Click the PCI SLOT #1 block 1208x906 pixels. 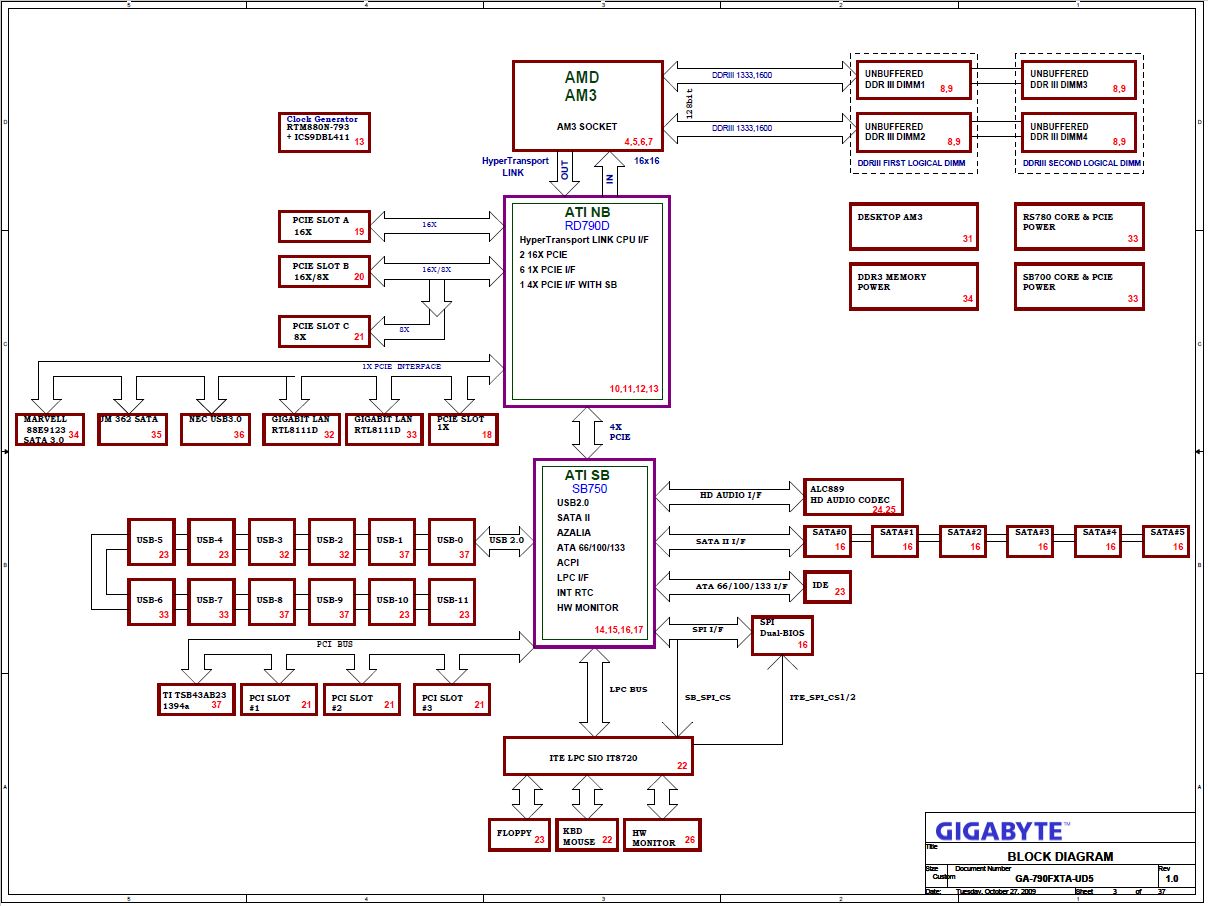(x=279, y=699)
